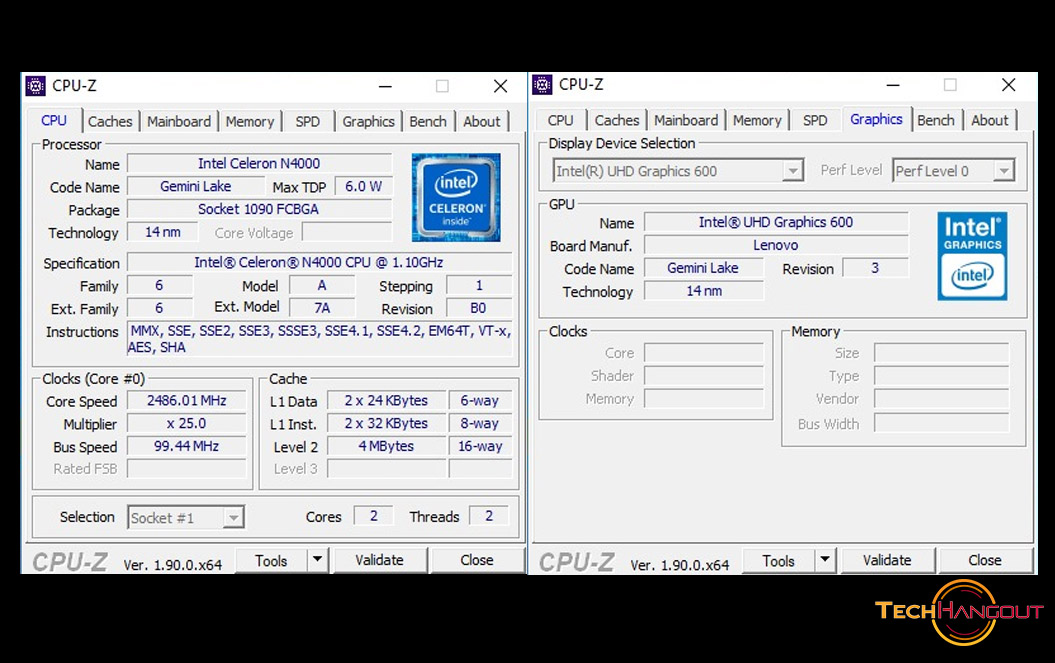Image resolution: width=1055 pixels, height=663 pixels.
Task: Click the Validate button in right window
Action: (x=887, y=560)
